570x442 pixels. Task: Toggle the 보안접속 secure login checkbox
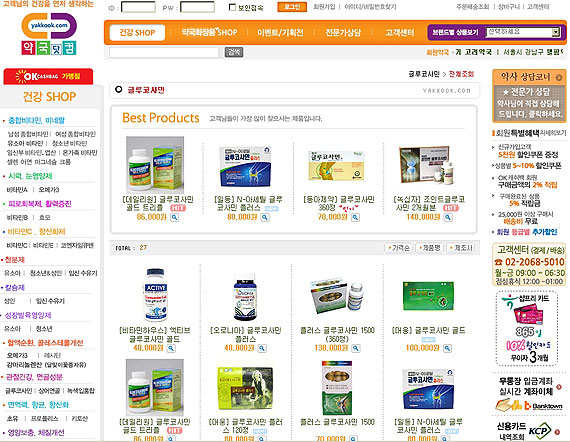[232, 7]
